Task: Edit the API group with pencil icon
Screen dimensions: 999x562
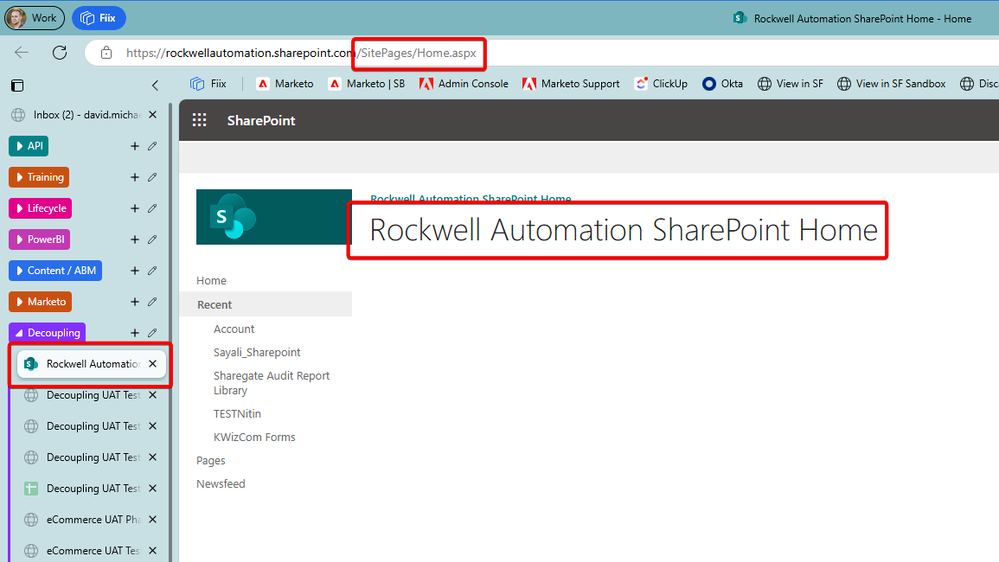Action: 152,146
